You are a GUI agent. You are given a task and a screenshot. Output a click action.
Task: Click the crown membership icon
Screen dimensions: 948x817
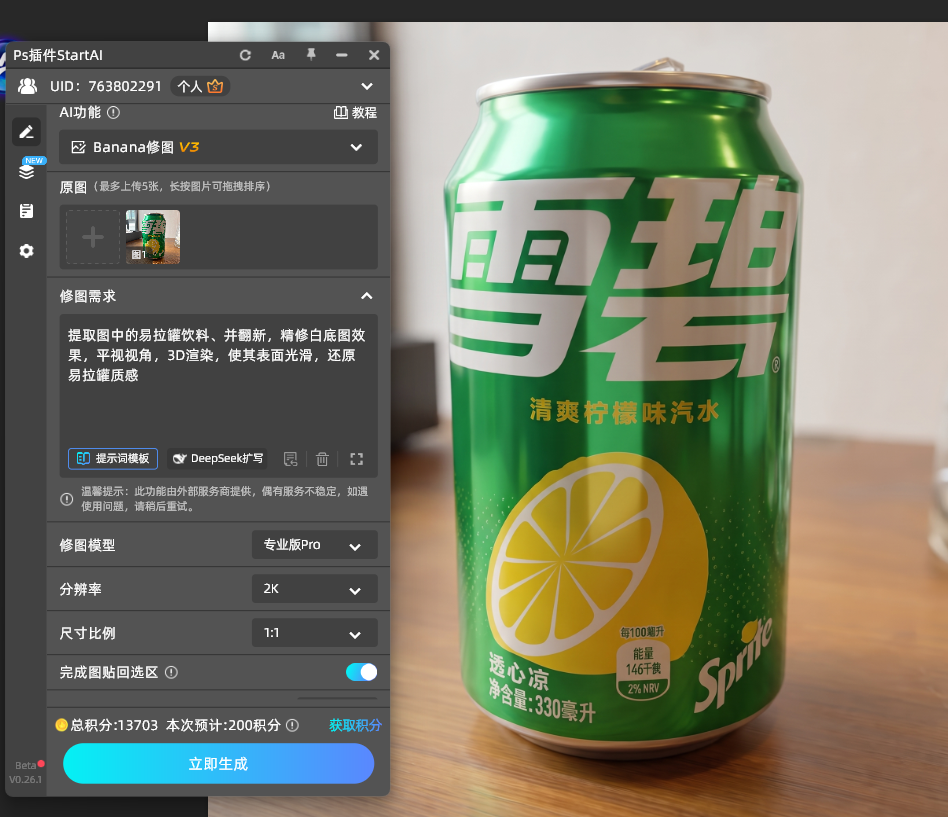(215, 86)
